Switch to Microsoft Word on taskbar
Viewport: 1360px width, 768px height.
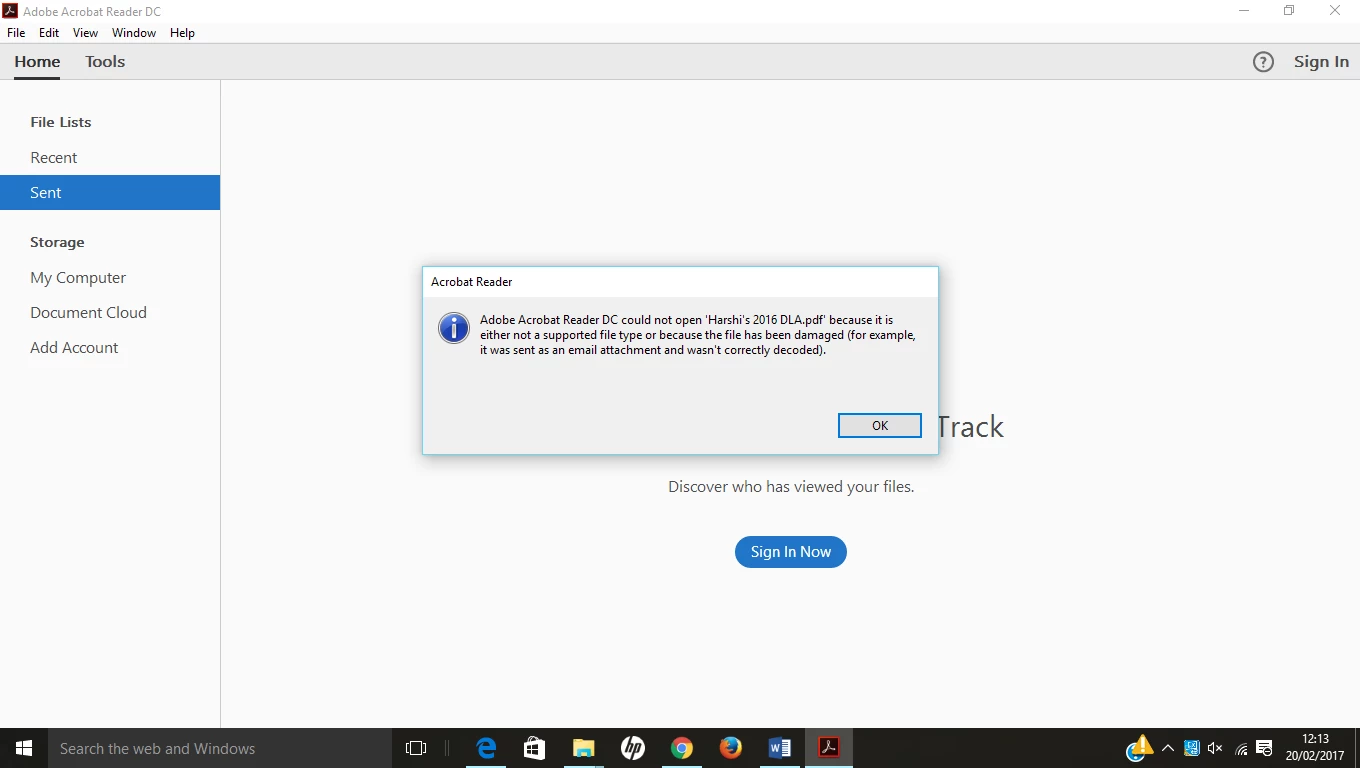pos(780,748)
